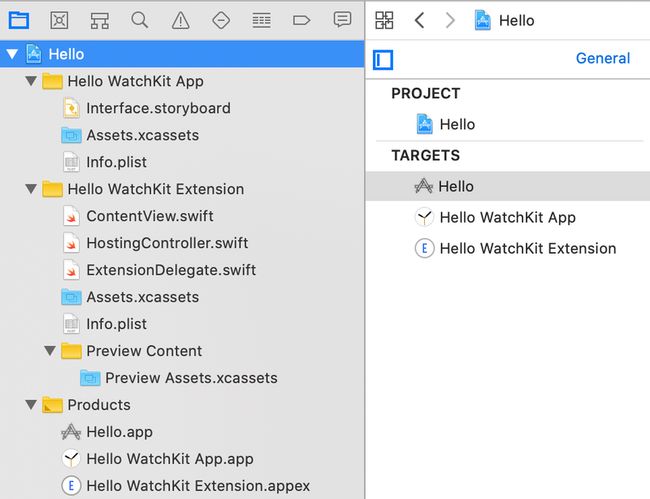Open the Source Control navigator icon
Viewport: 650px width, 499px height.
tap(59, 20)
